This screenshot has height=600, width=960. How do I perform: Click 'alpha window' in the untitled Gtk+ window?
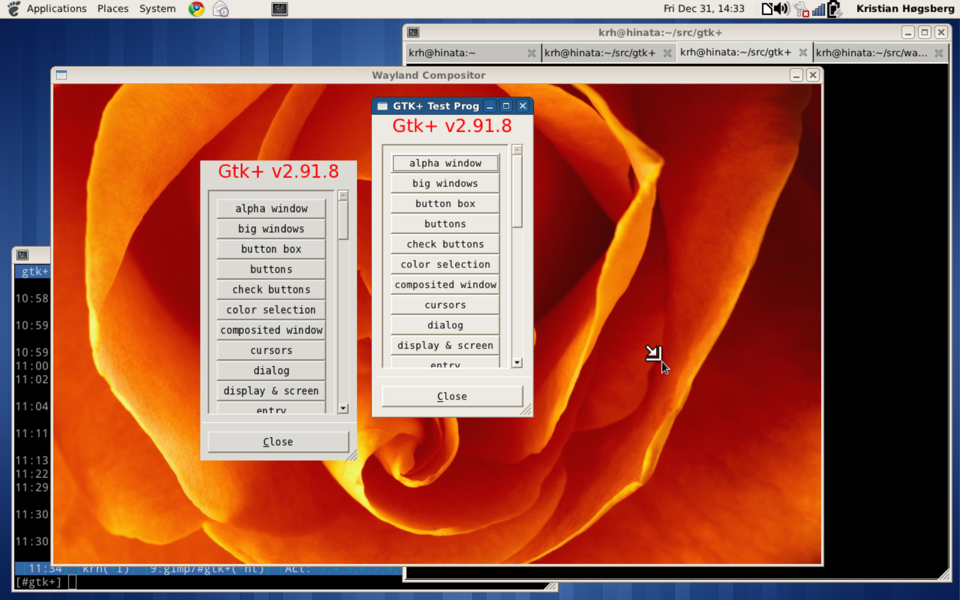[x=271, y=209]
